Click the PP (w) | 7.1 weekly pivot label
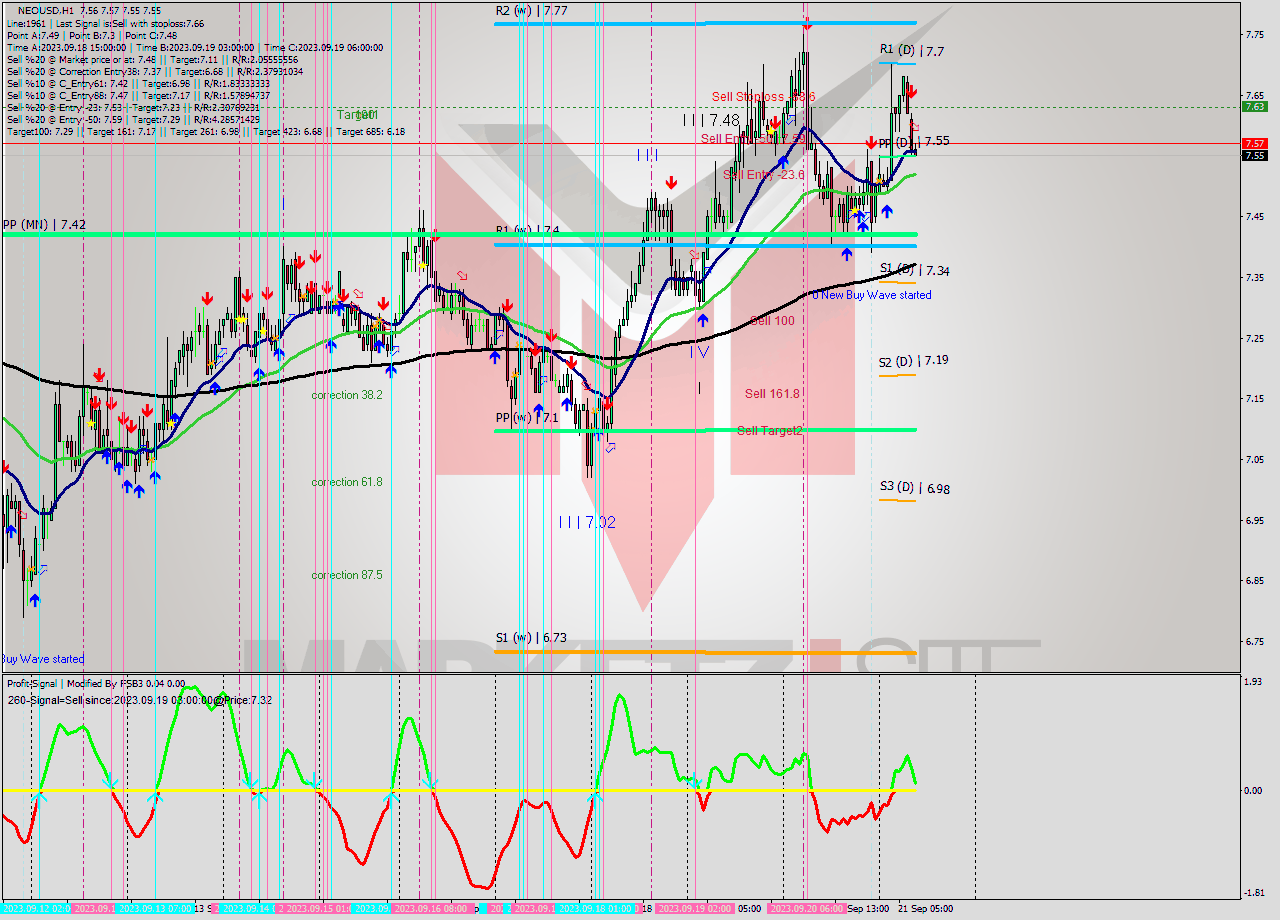Screen dimensions: 1280x920 point(527,418)
